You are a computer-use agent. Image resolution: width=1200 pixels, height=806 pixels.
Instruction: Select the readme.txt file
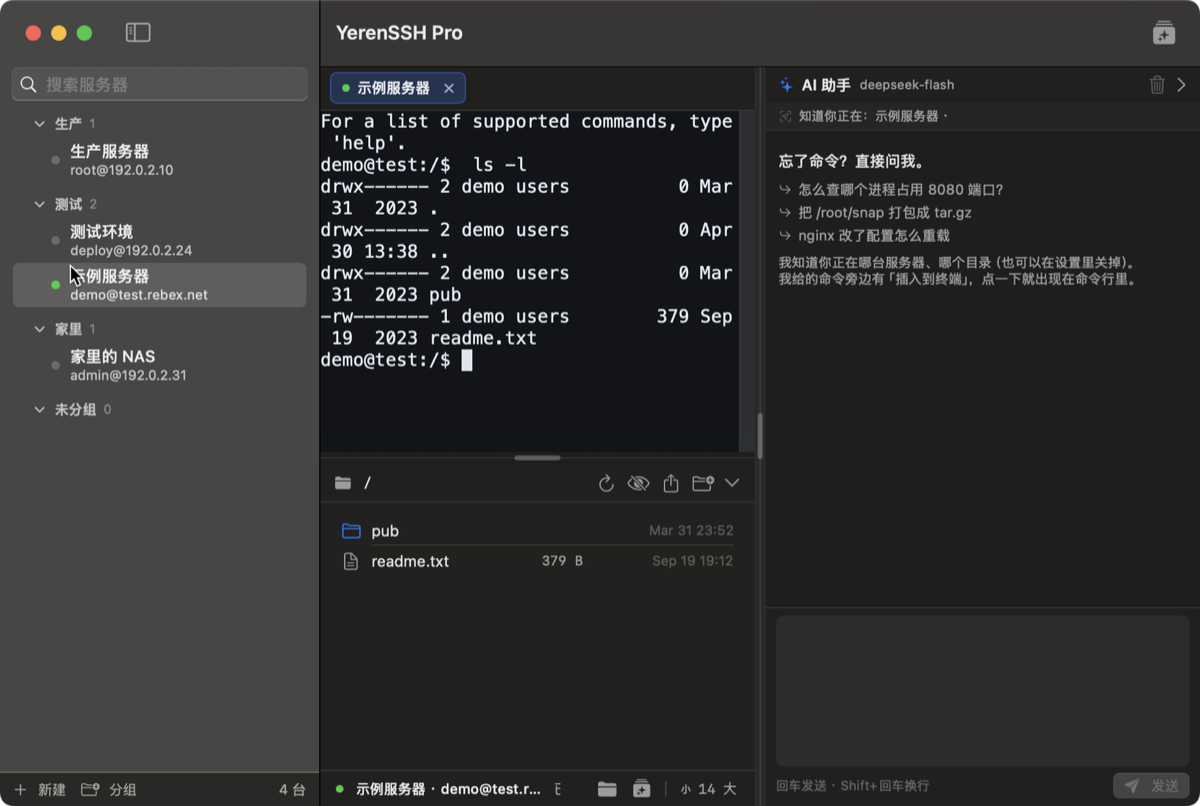coord(537,561)
